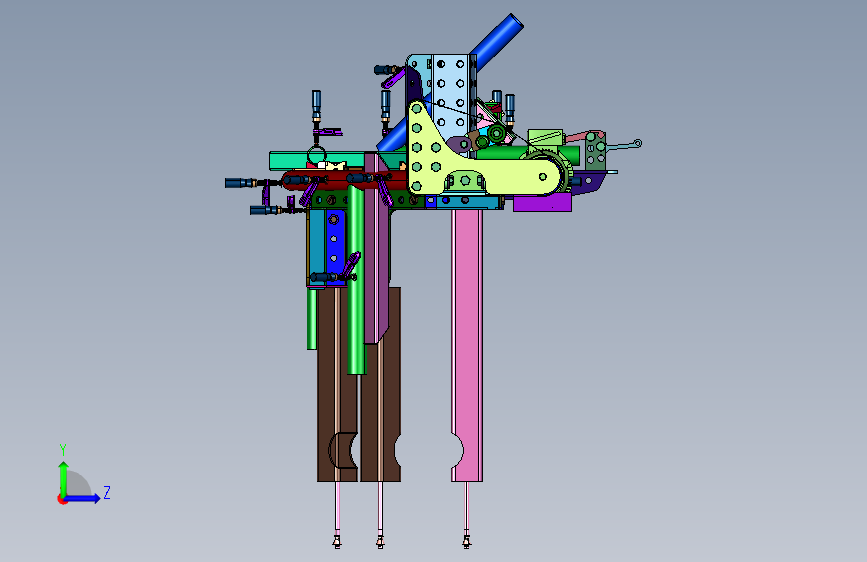Click the red origin point of the triad

pos(61,499)
